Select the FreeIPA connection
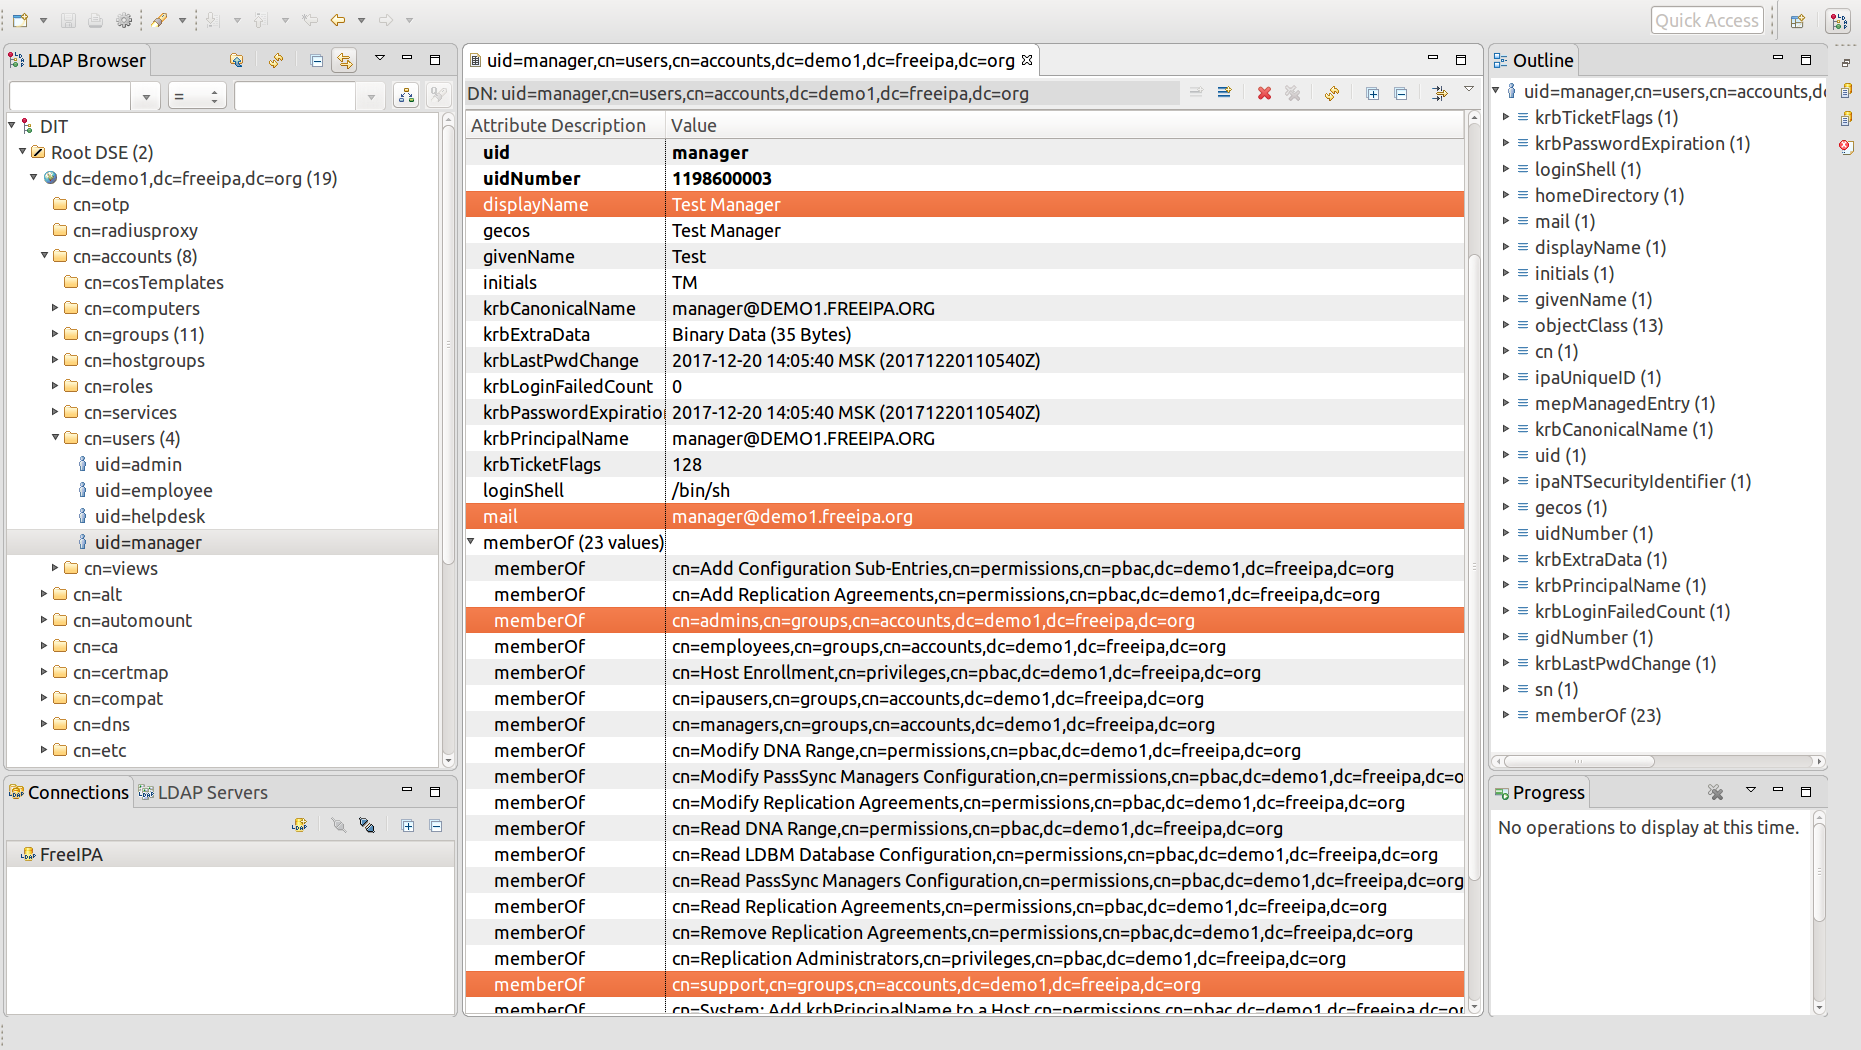 pyautogui.click(x=70, y=854)
